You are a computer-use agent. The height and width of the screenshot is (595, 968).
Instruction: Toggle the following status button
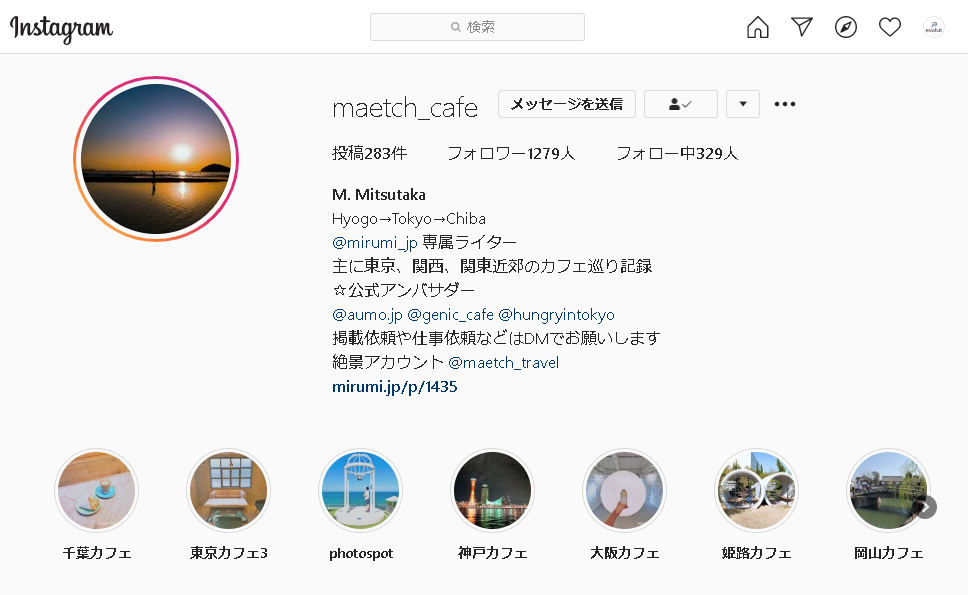click(680, 104)
